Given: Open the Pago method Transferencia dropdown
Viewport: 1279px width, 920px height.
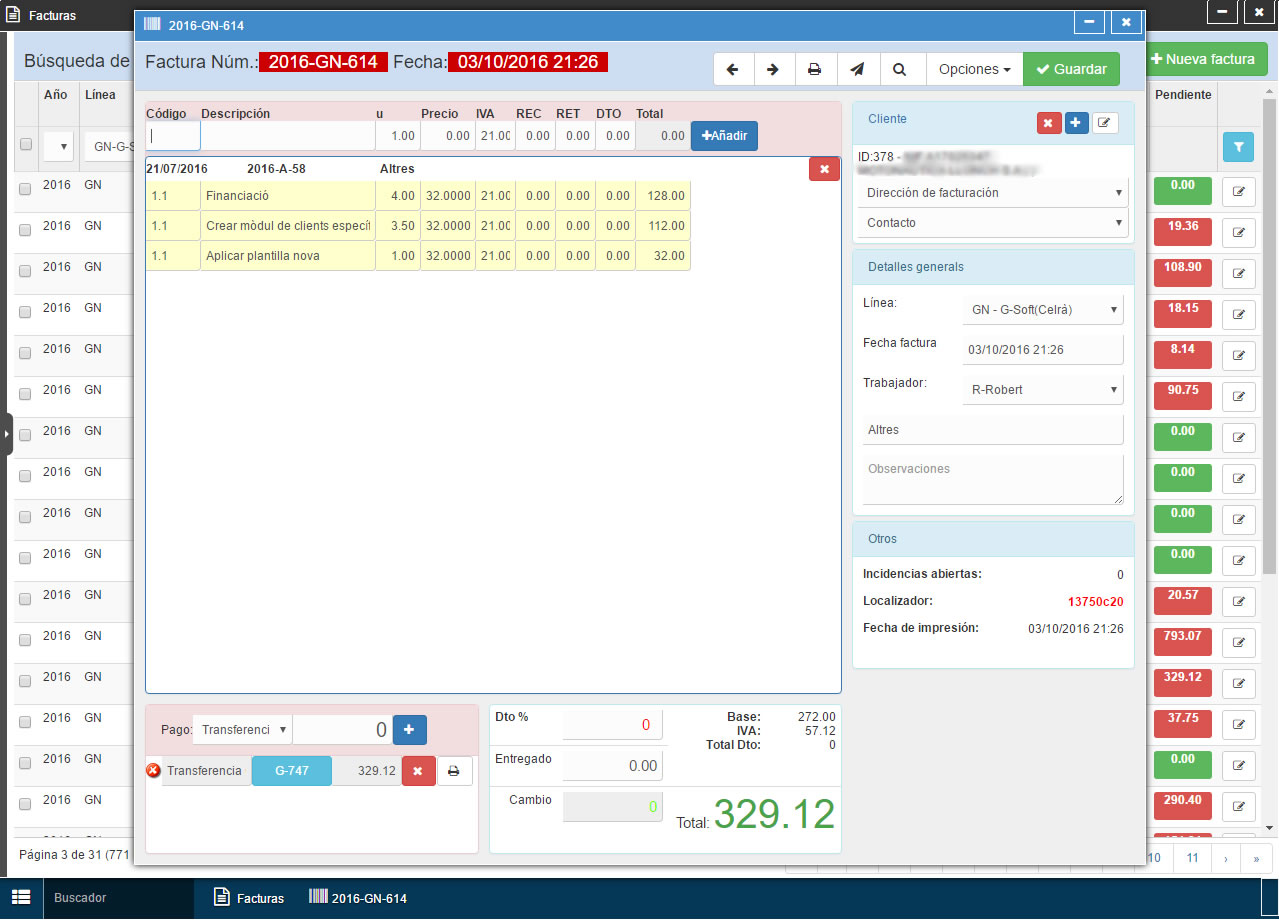Looking at the screenshot, I should [242, 730].
